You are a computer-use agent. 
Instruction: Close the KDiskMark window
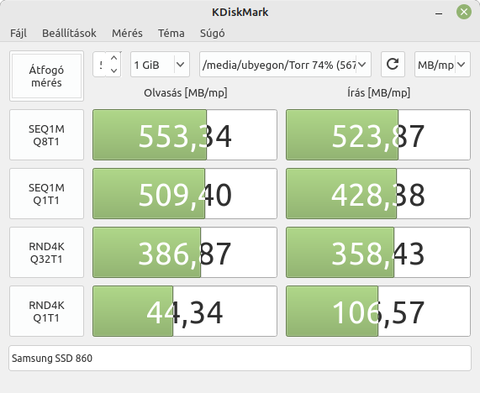point(464,12)
